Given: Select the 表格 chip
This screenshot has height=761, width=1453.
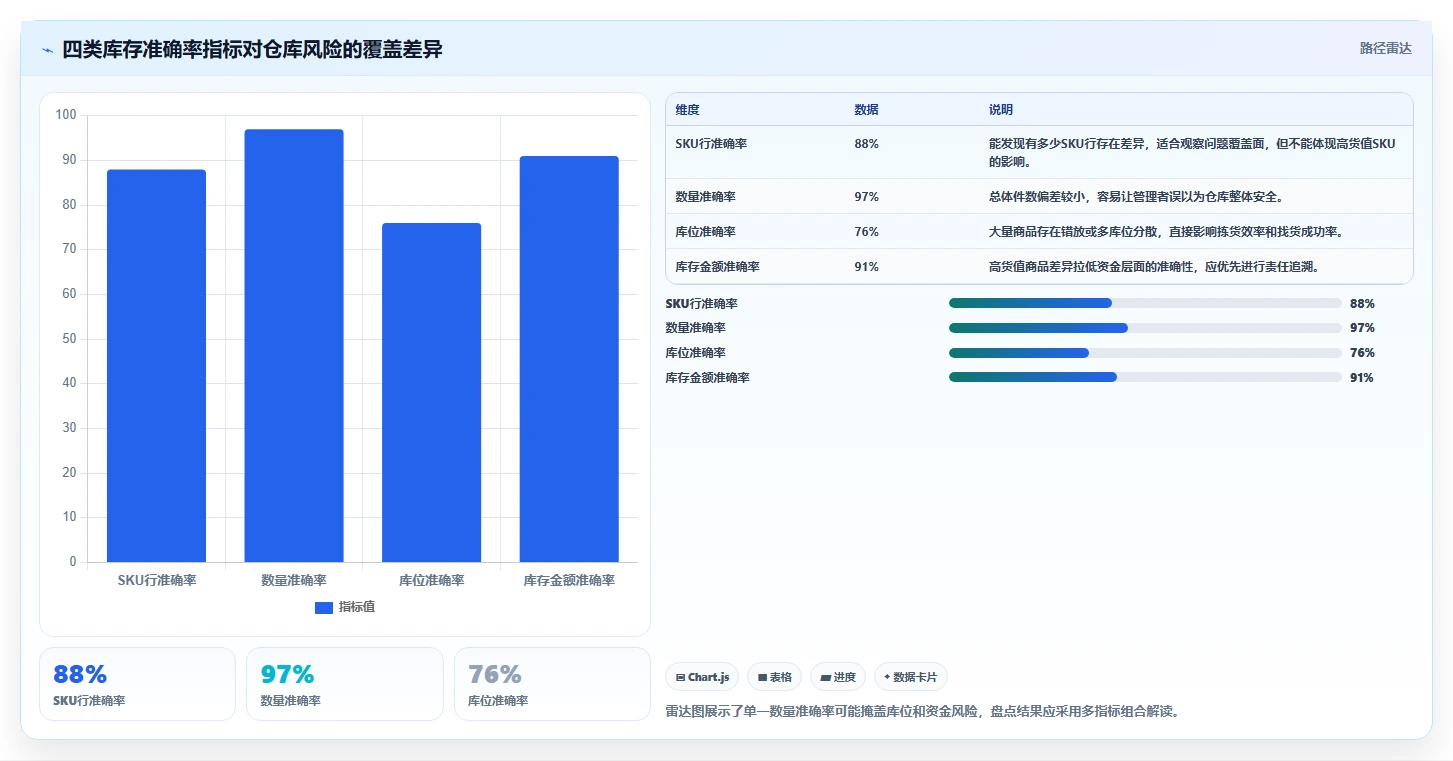Looking at the screenshot, I should tap(774, 677).
